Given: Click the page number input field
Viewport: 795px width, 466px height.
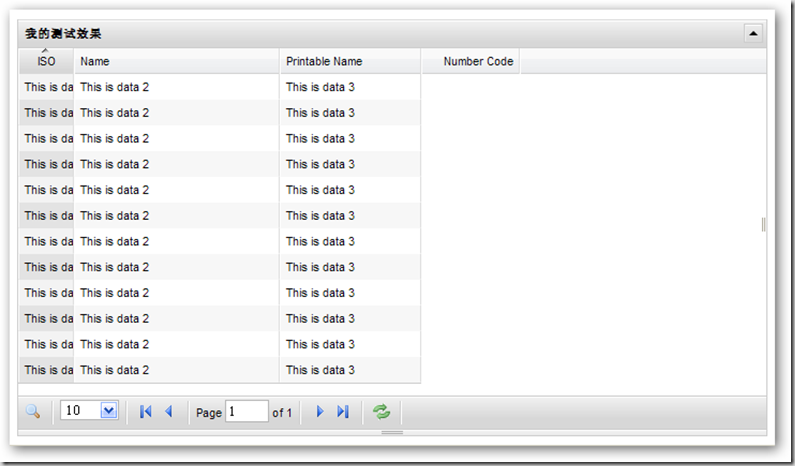Looking at the screenshot, I should click(246, 412).
